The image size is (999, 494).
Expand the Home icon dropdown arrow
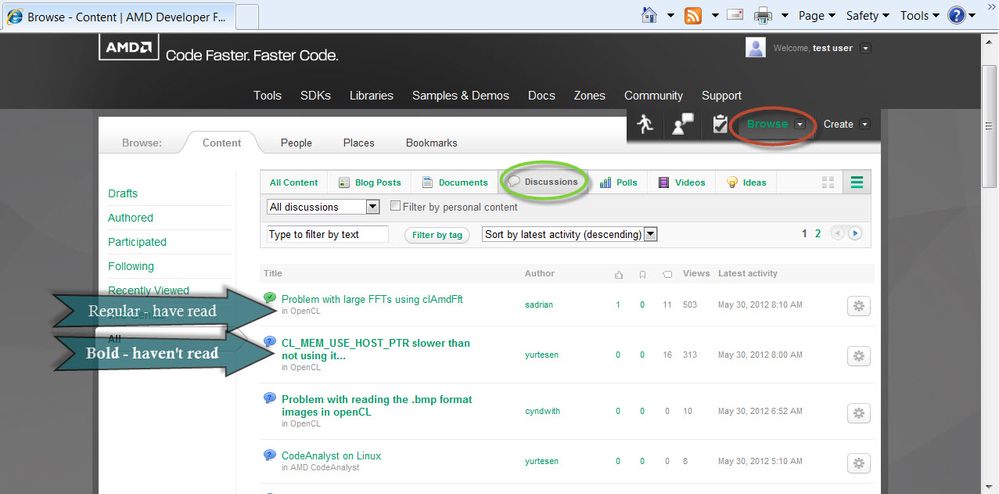[x=670, y=15]
